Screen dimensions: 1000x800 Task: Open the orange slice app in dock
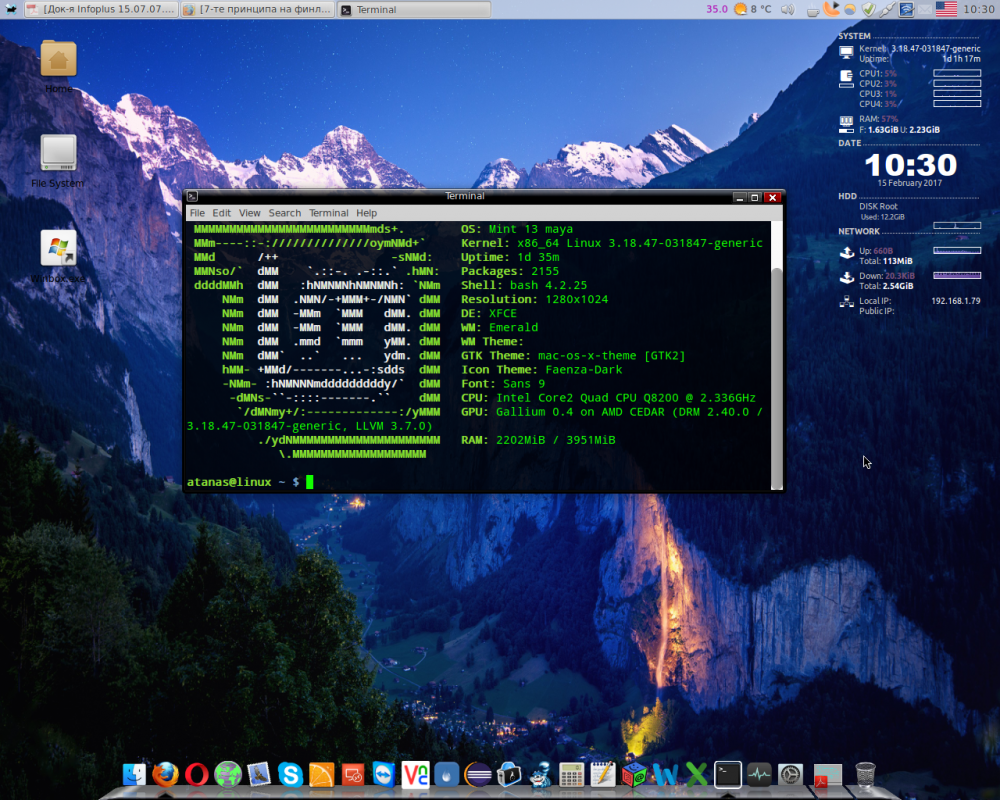[321, 774]
